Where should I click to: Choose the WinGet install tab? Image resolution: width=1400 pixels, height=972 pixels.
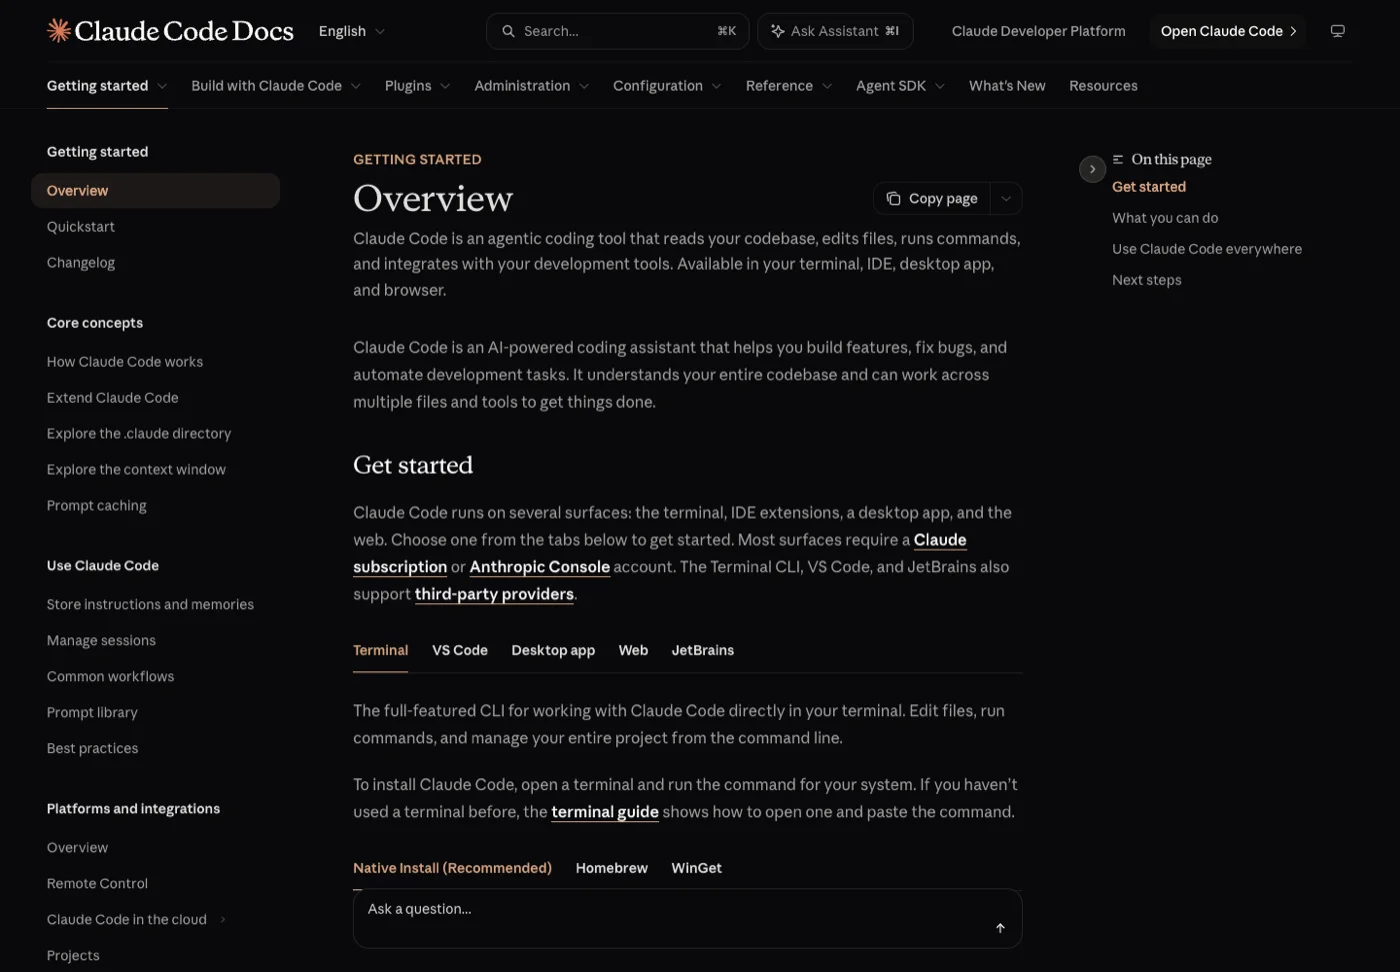click(x=696, y=868)
